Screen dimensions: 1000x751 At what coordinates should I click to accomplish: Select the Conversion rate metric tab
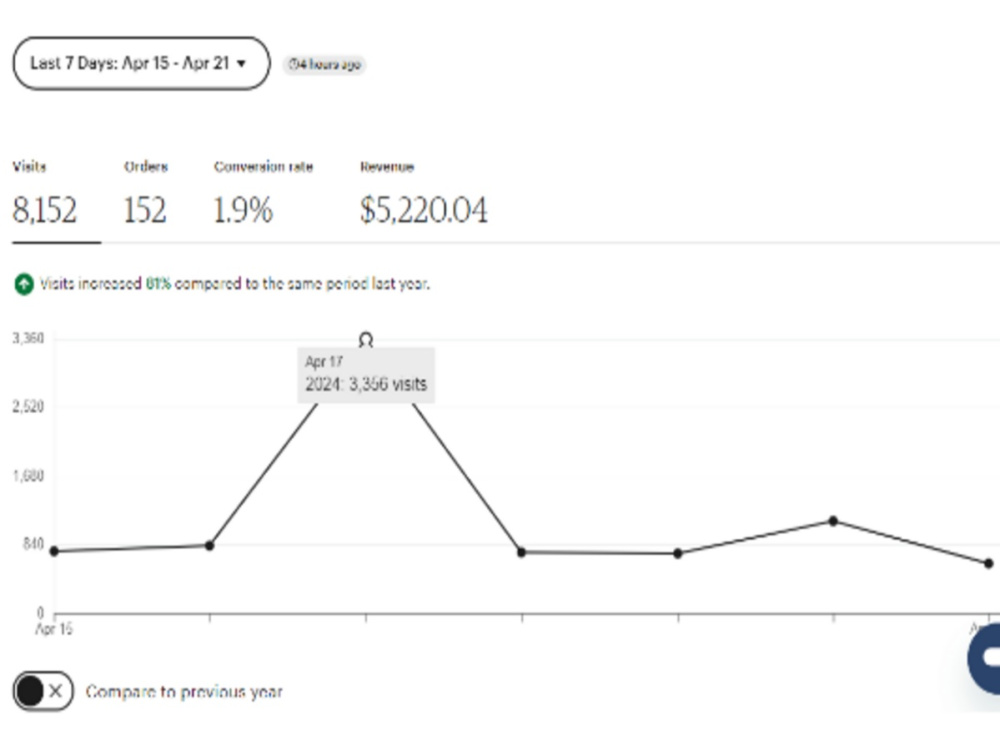coord(263,194)
